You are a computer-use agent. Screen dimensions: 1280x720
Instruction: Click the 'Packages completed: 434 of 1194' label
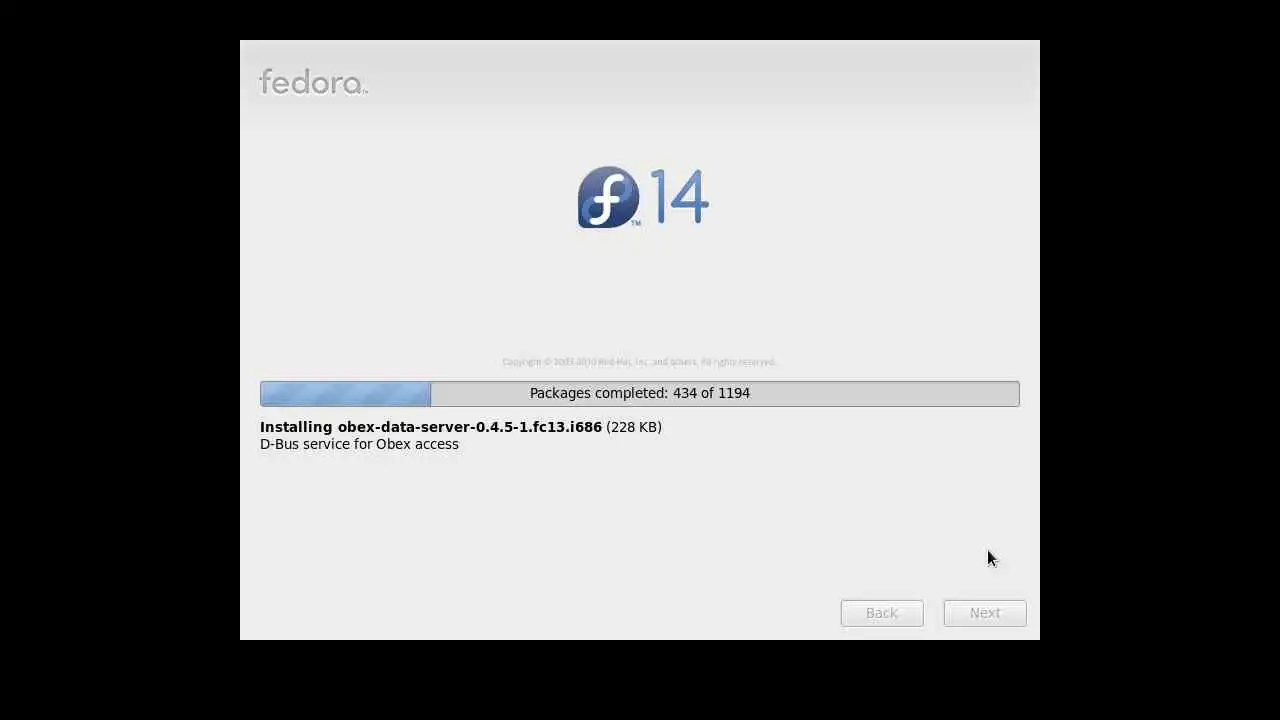tap(640, 393)
